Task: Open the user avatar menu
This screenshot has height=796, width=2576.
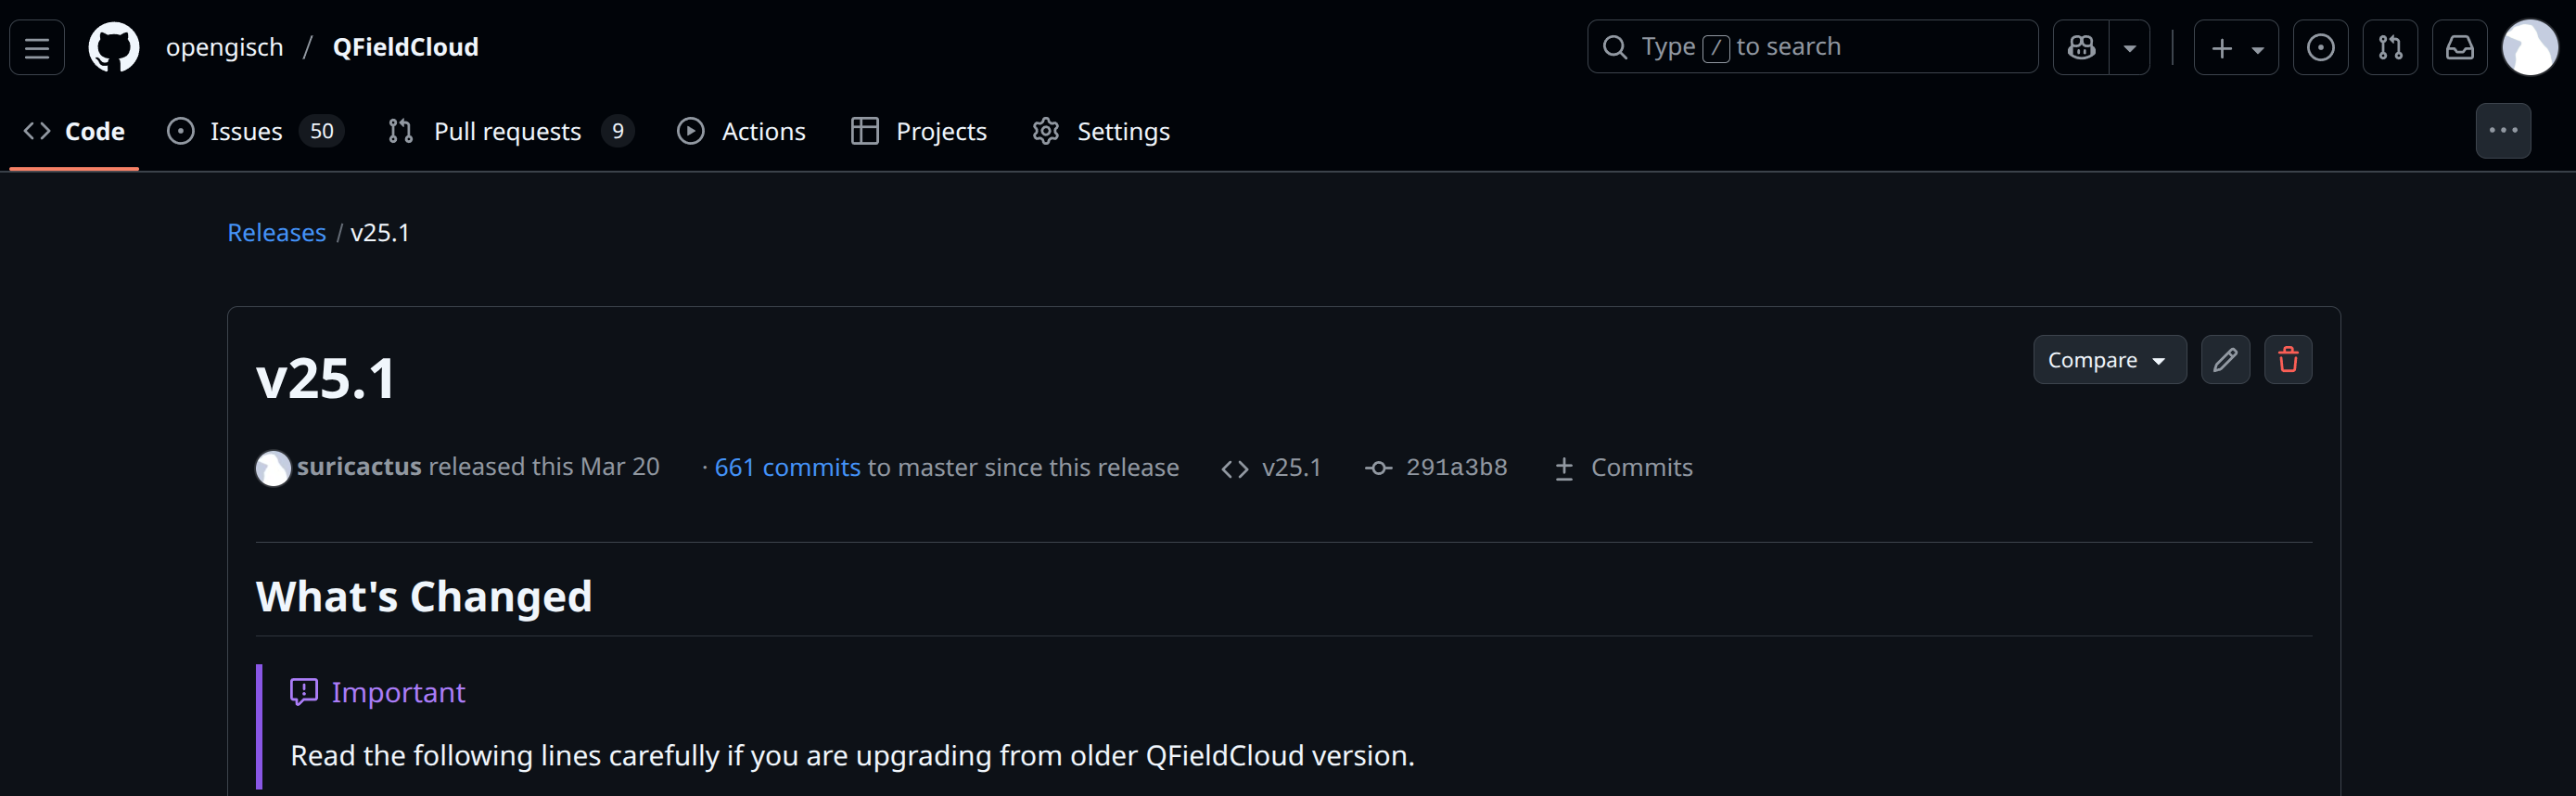Action: pos(2529,47)
